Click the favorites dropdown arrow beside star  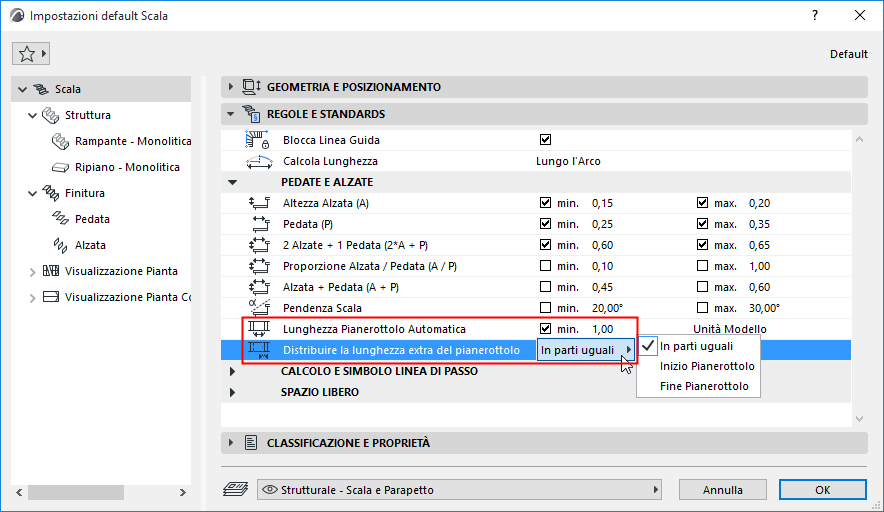44,54
